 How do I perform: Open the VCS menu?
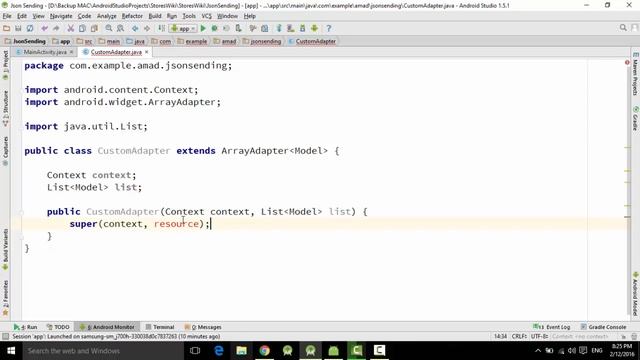tap(207, 16)
